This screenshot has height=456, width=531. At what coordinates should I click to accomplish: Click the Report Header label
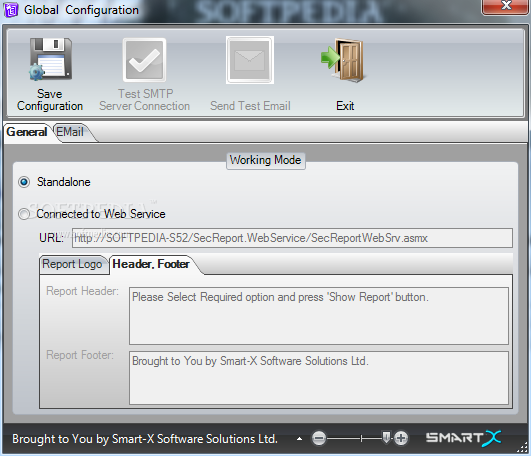[82, 291]
